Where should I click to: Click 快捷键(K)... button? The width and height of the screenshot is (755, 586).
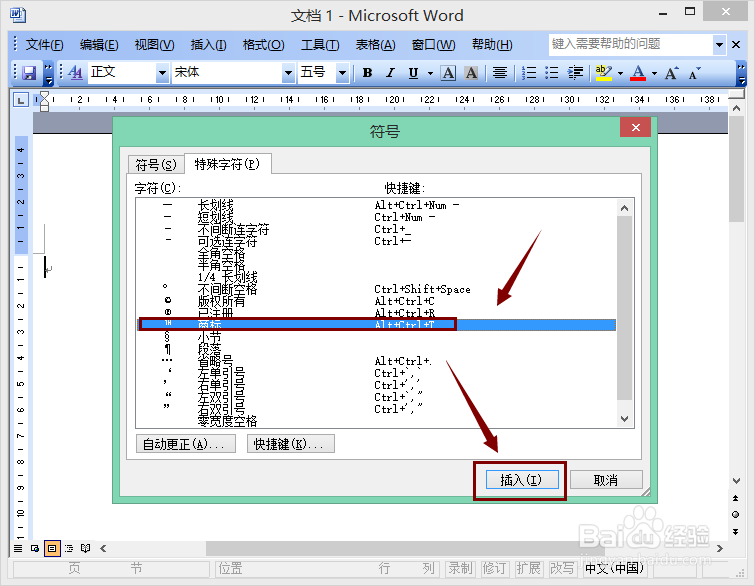coord(290,443)
